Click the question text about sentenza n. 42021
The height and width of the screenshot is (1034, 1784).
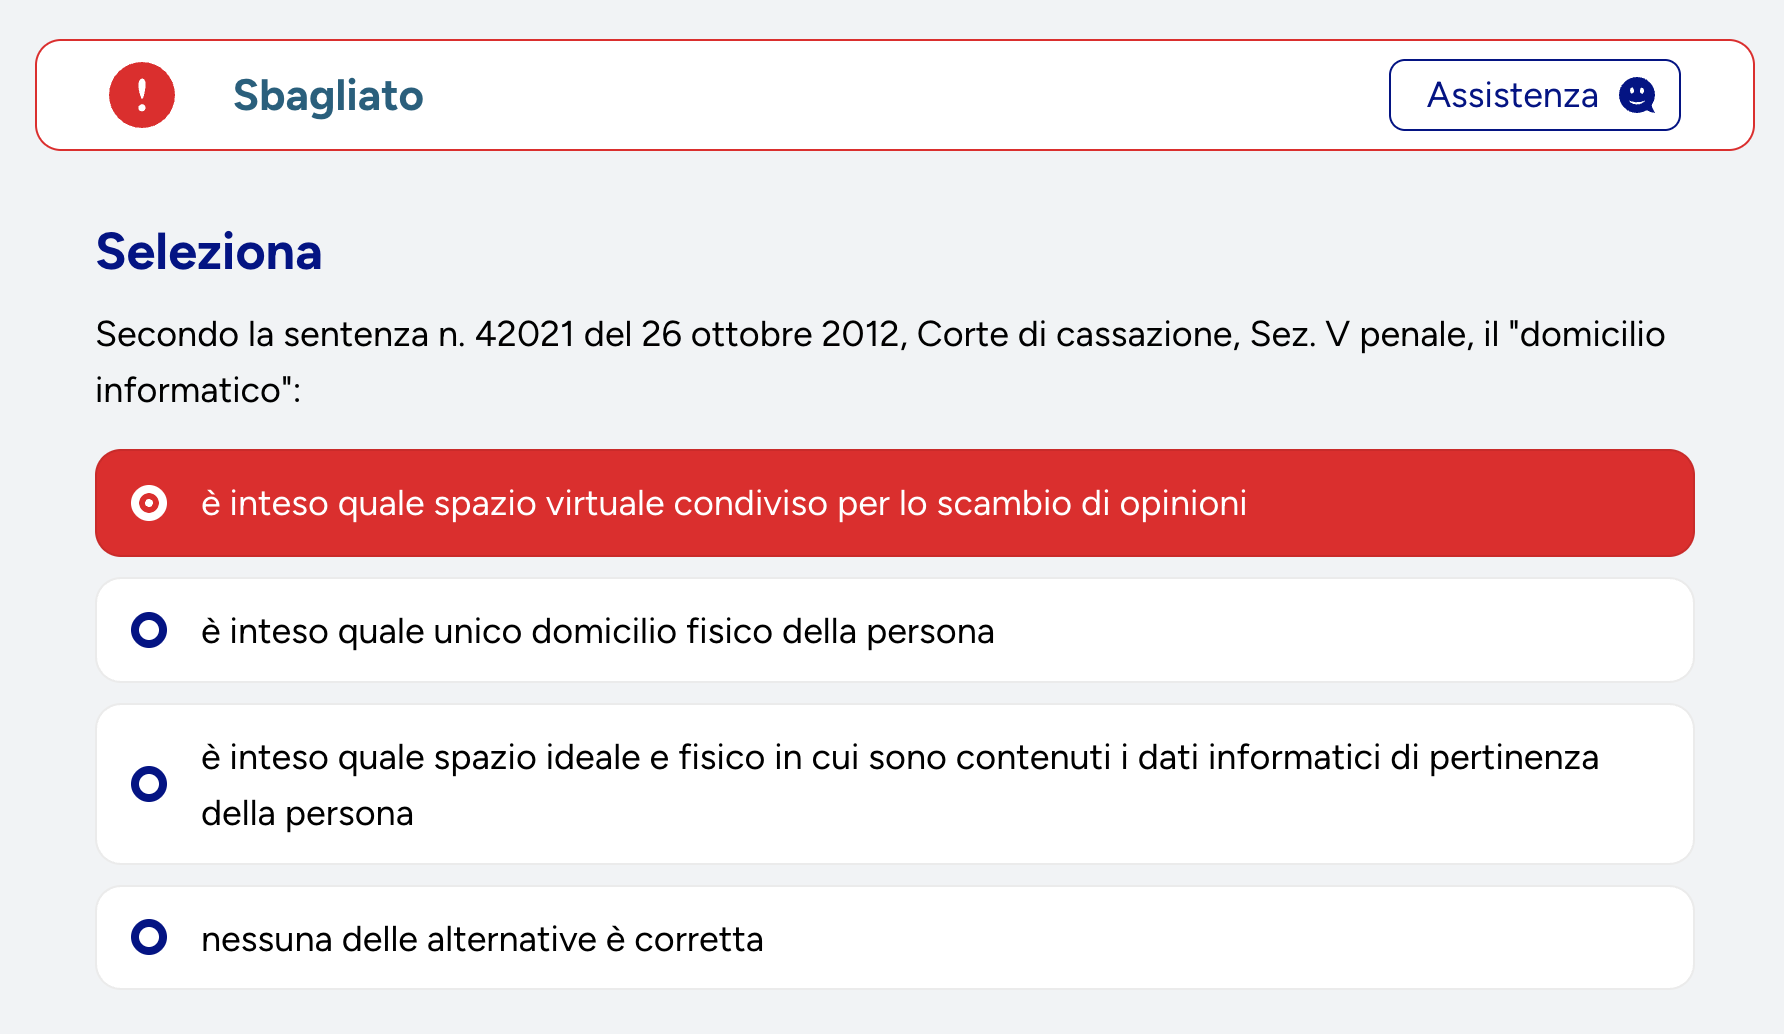tap(880, 334)
